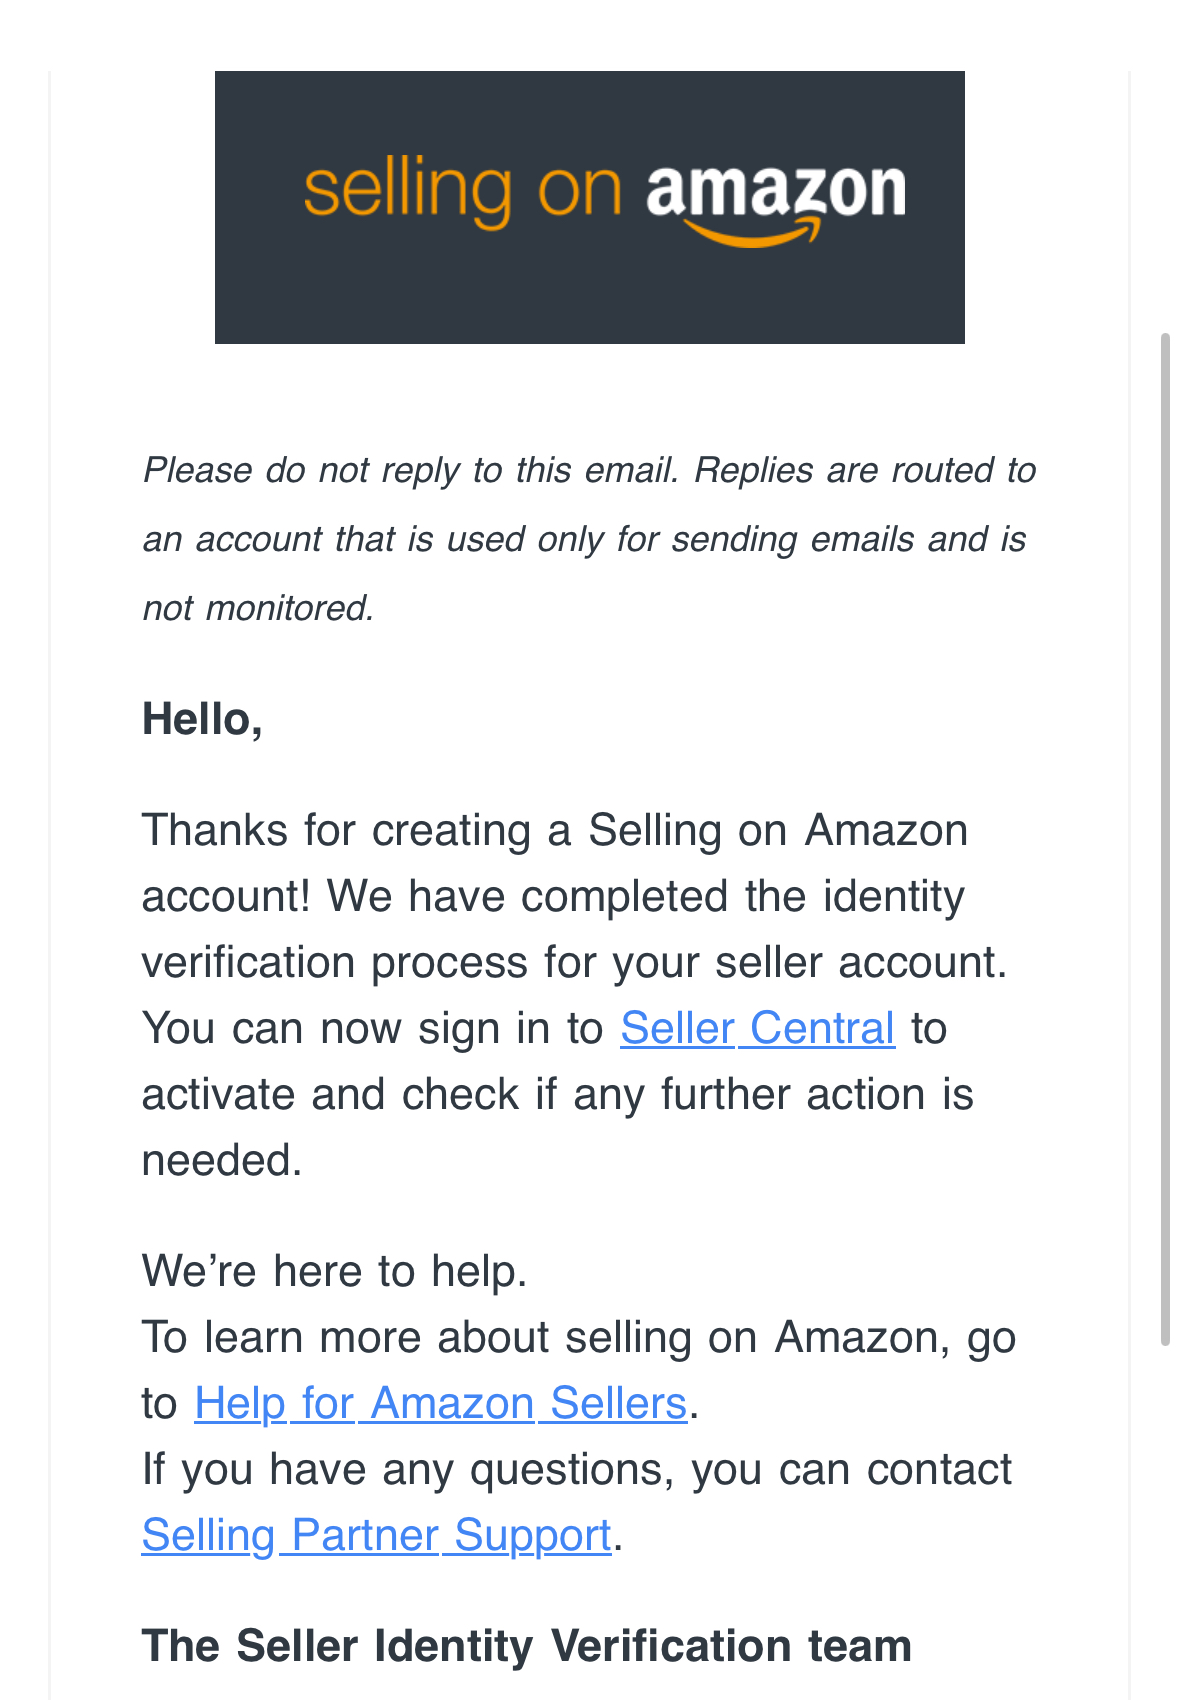Open the Seller Central link

click(757, 1028)
